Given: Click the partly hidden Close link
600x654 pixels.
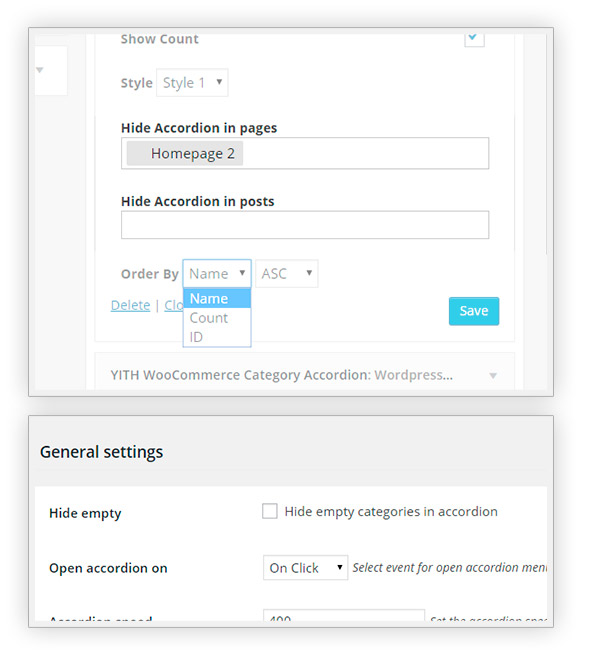Looking at the screenshot, I should (x=174, y=305).
